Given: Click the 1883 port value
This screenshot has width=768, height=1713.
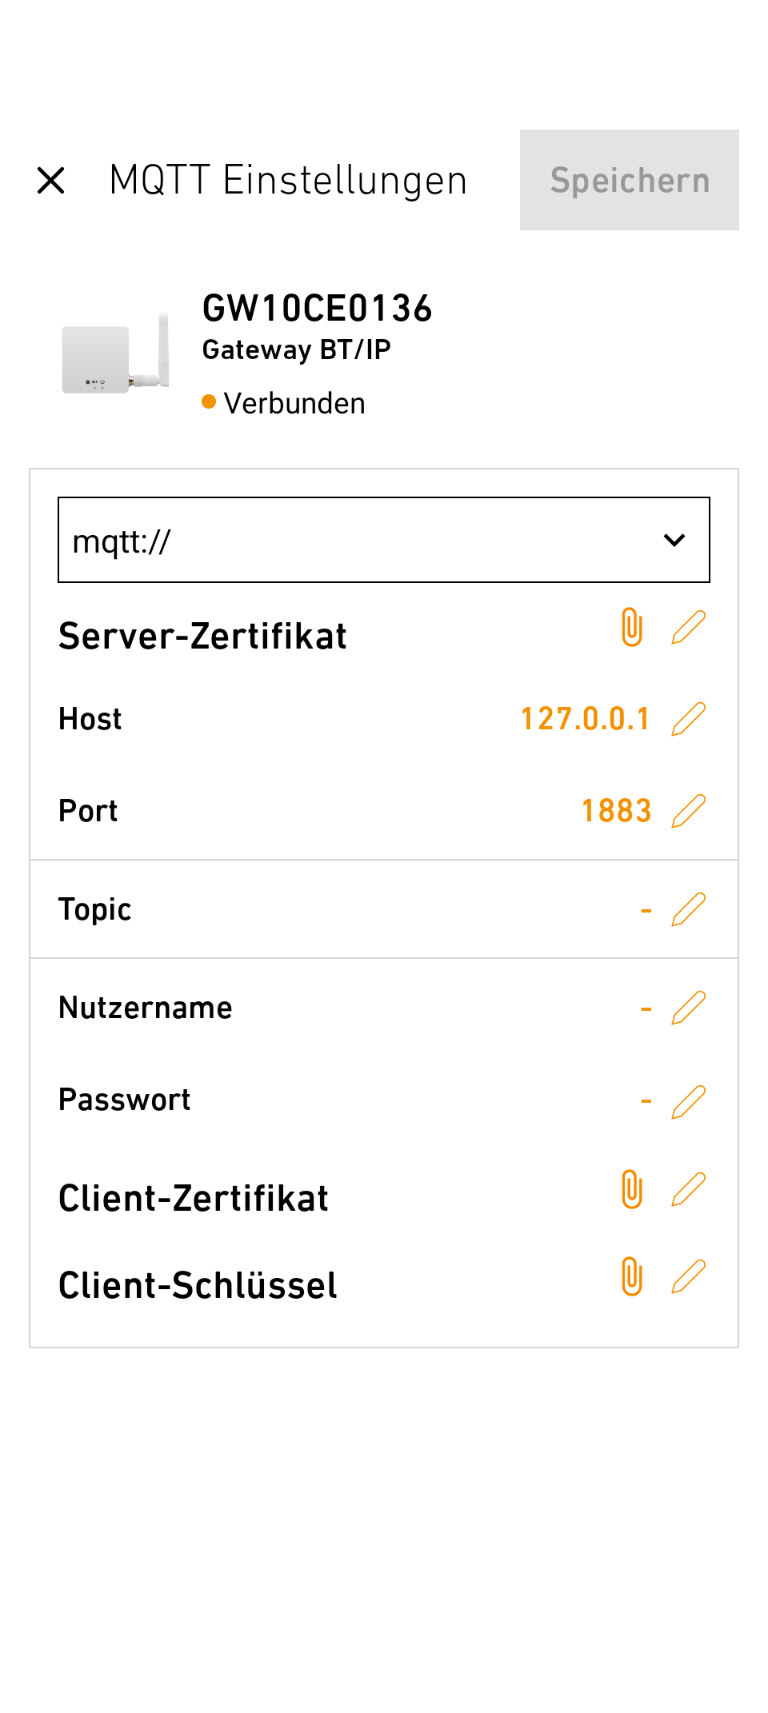Looking at the screenshot, I should point(616,811).
